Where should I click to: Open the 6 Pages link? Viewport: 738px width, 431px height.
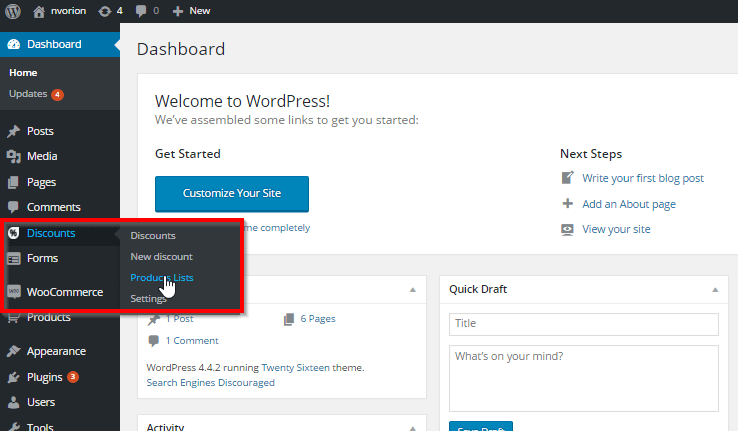click(x=318, y=319)
